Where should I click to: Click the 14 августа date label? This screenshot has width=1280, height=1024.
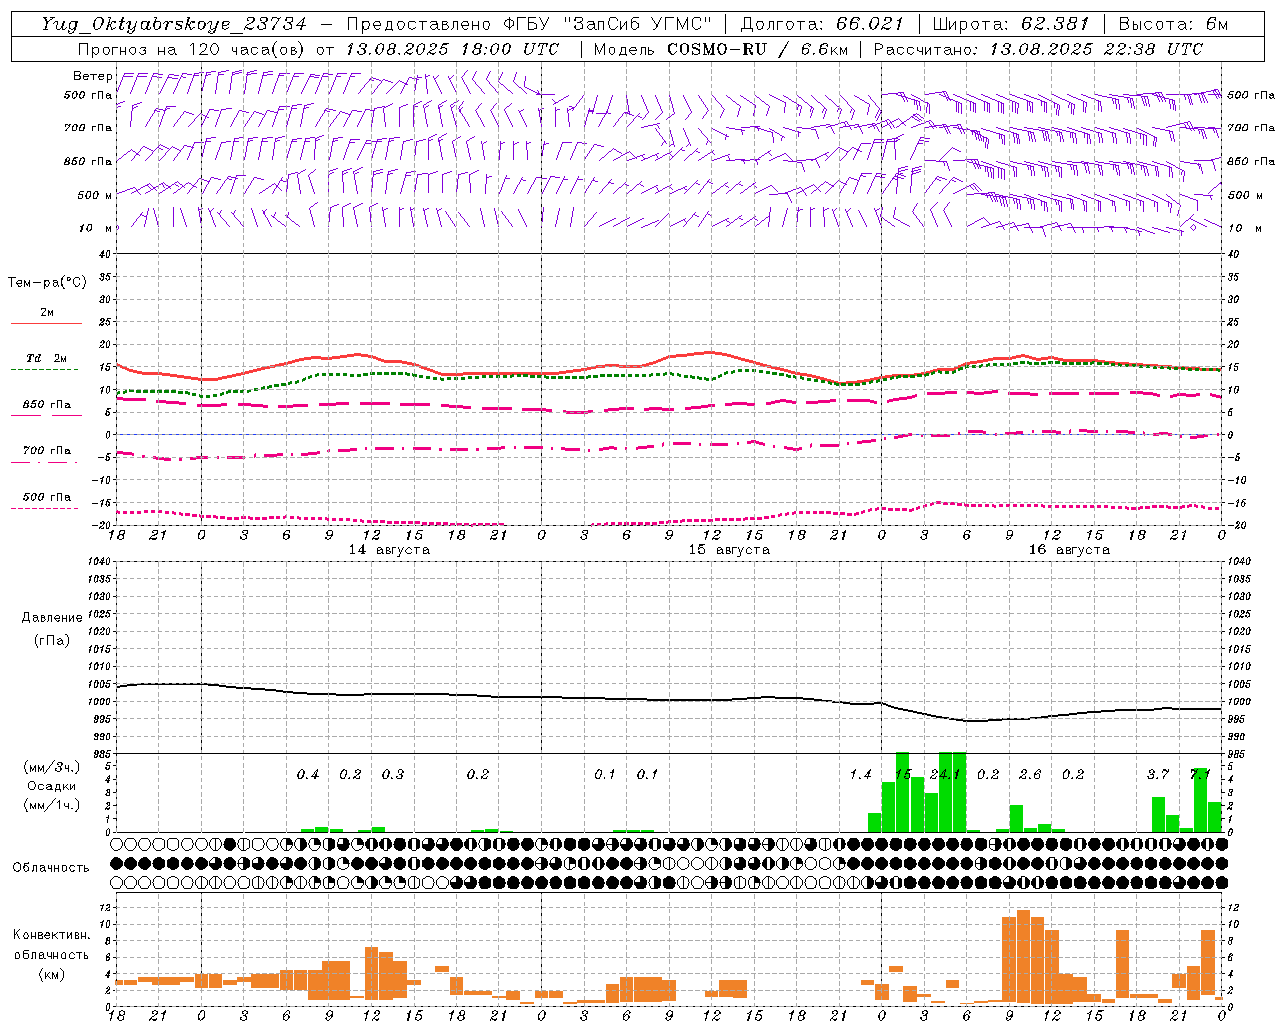click(389, 550)
